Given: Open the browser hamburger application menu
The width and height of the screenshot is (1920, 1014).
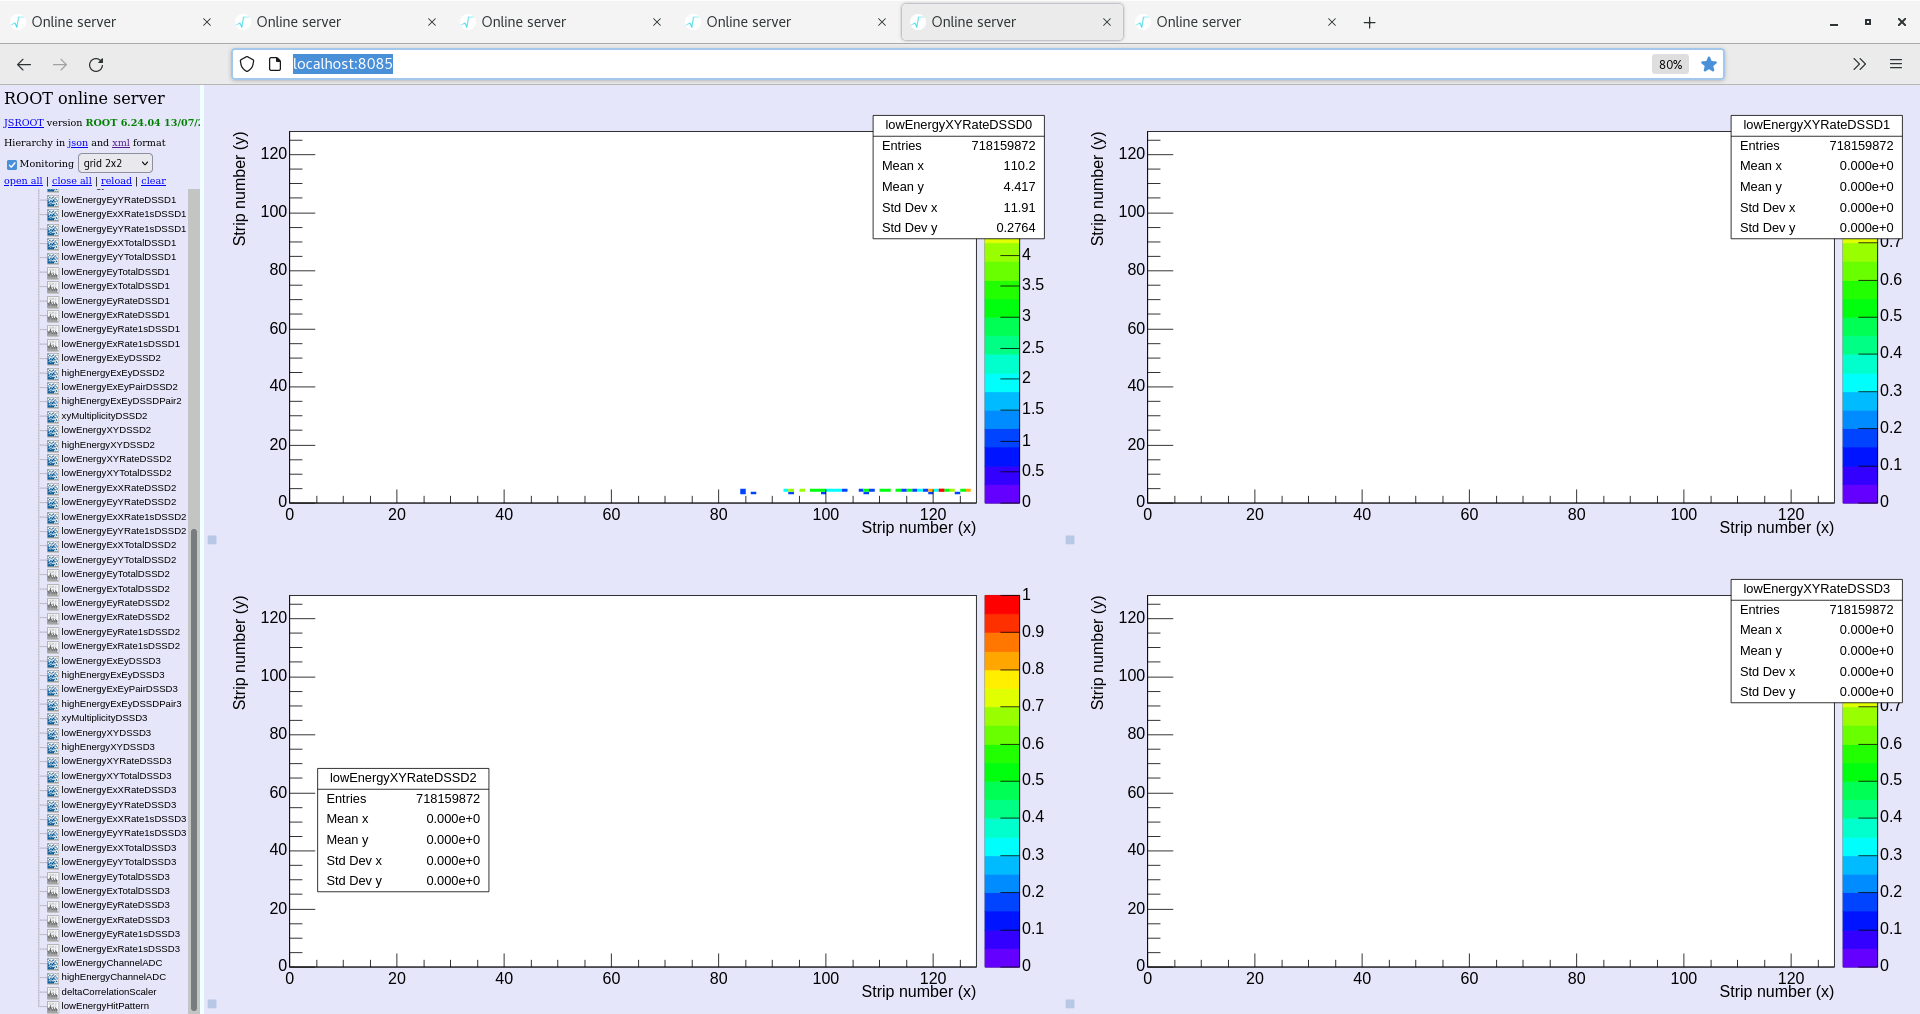Looking at the screenshot, I should (1895, 64).
